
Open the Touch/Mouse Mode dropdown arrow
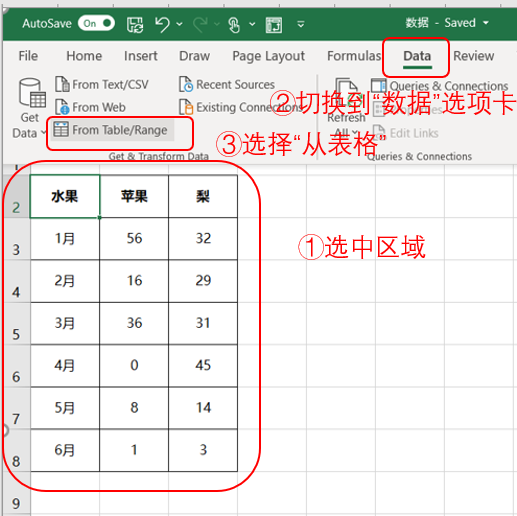pos(252,24)
